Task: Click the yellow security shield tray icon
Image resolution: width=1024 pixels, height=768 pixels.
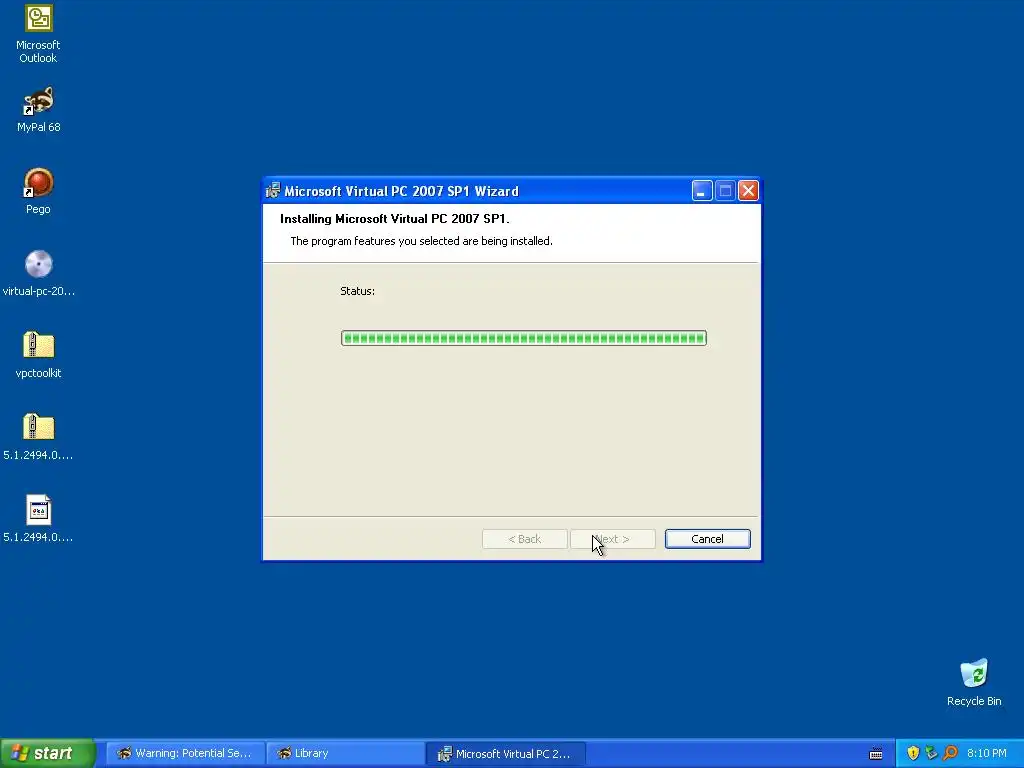Action: pos(913,753)
